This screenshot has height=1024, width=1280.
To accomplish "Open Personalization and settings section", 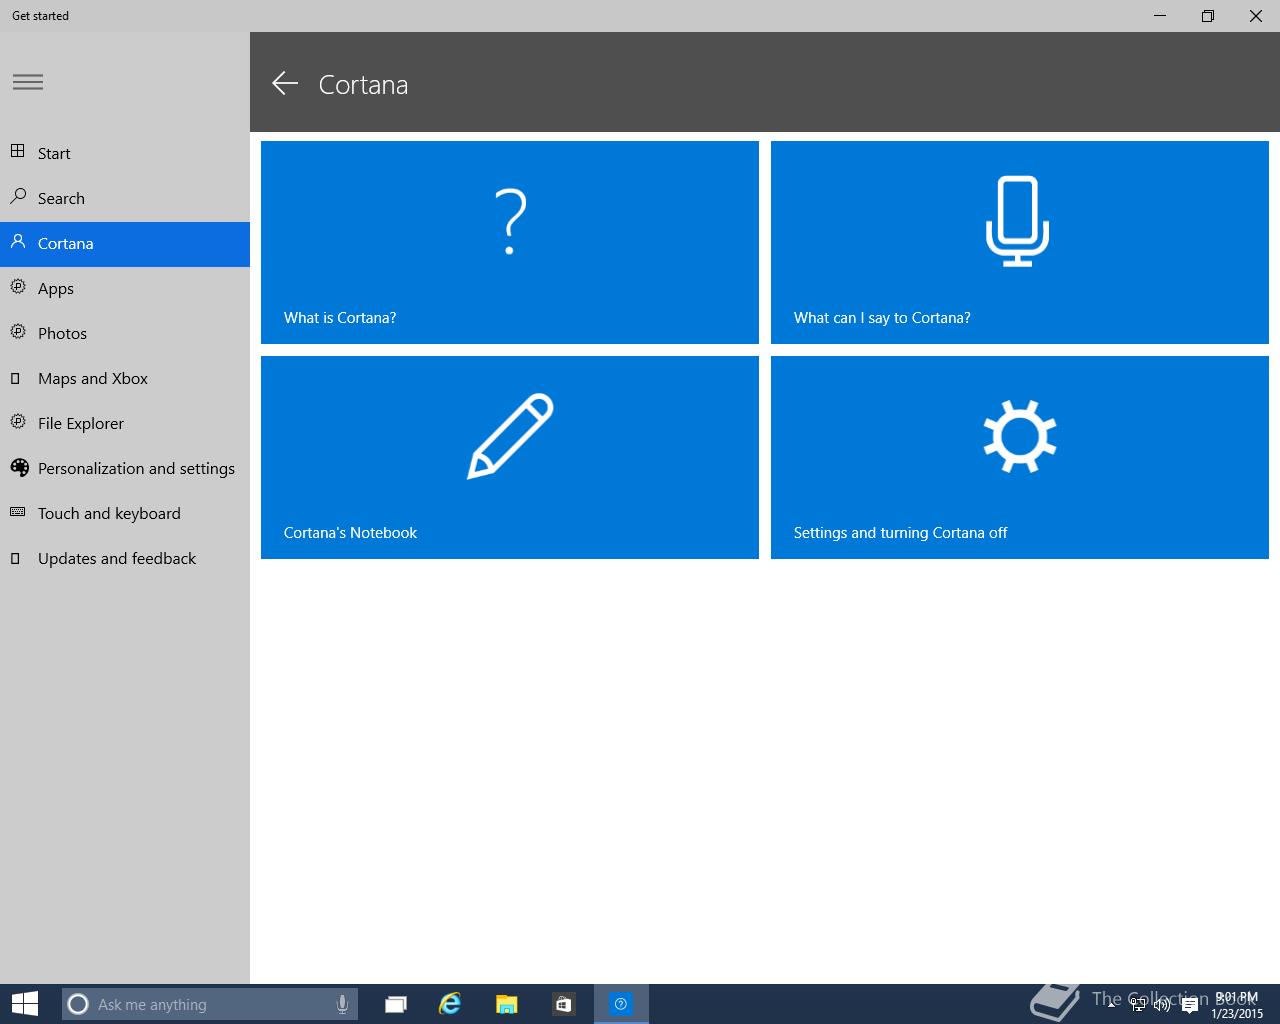I will [136, 468].
